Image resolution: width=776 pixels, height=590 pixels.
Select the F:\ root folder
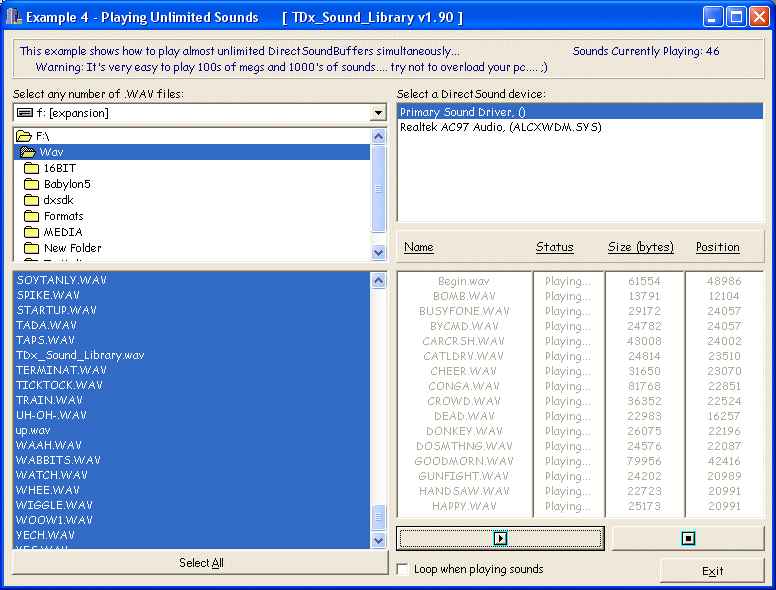(192, 136)
